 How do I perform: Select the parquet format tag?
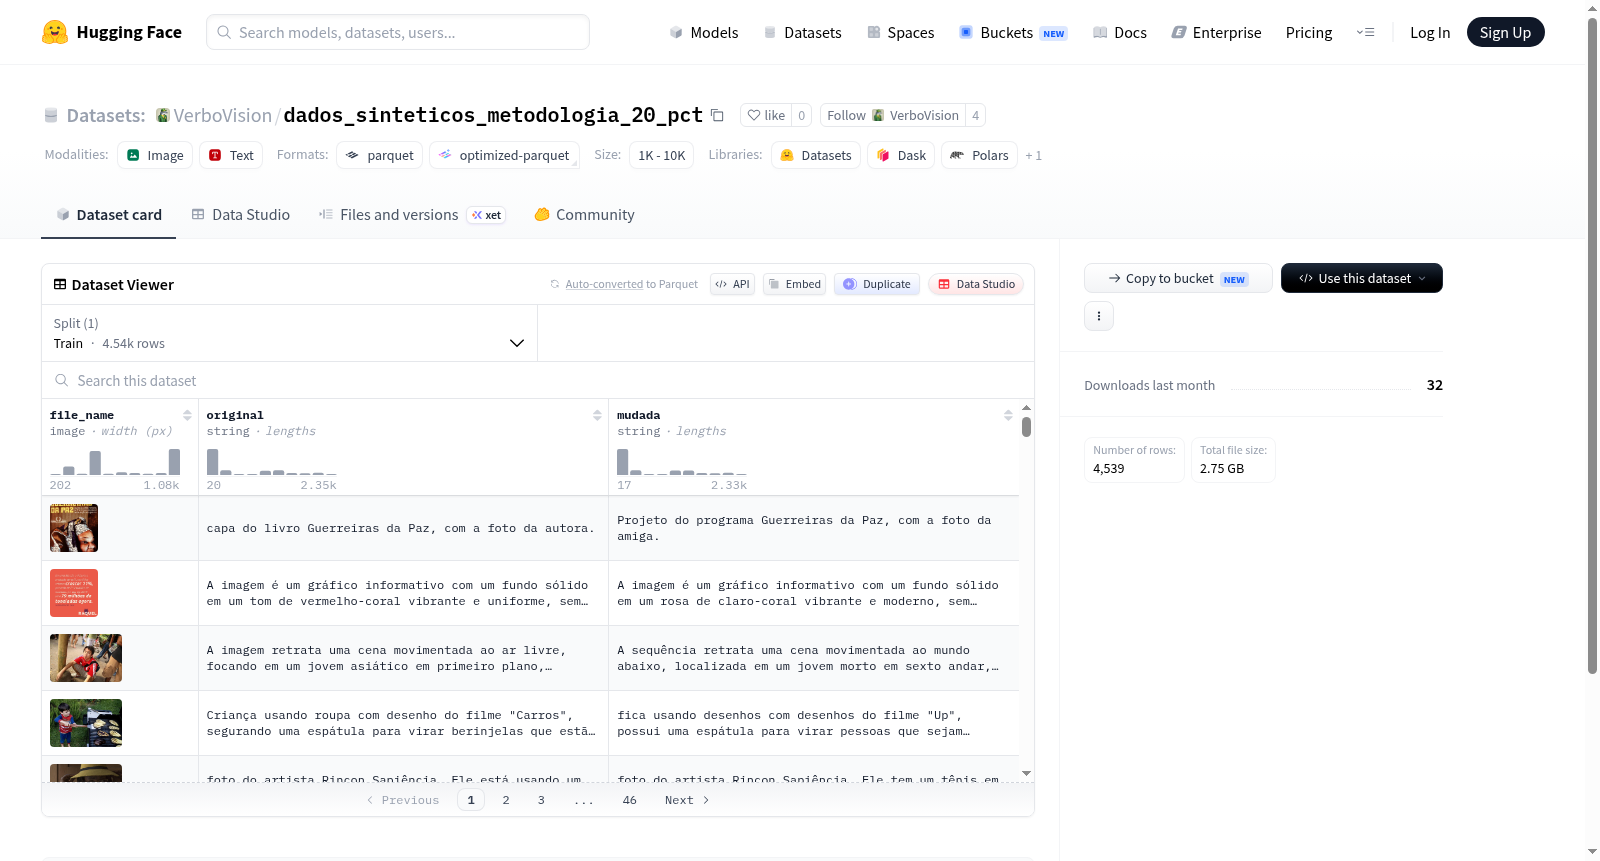coord(380,155)
